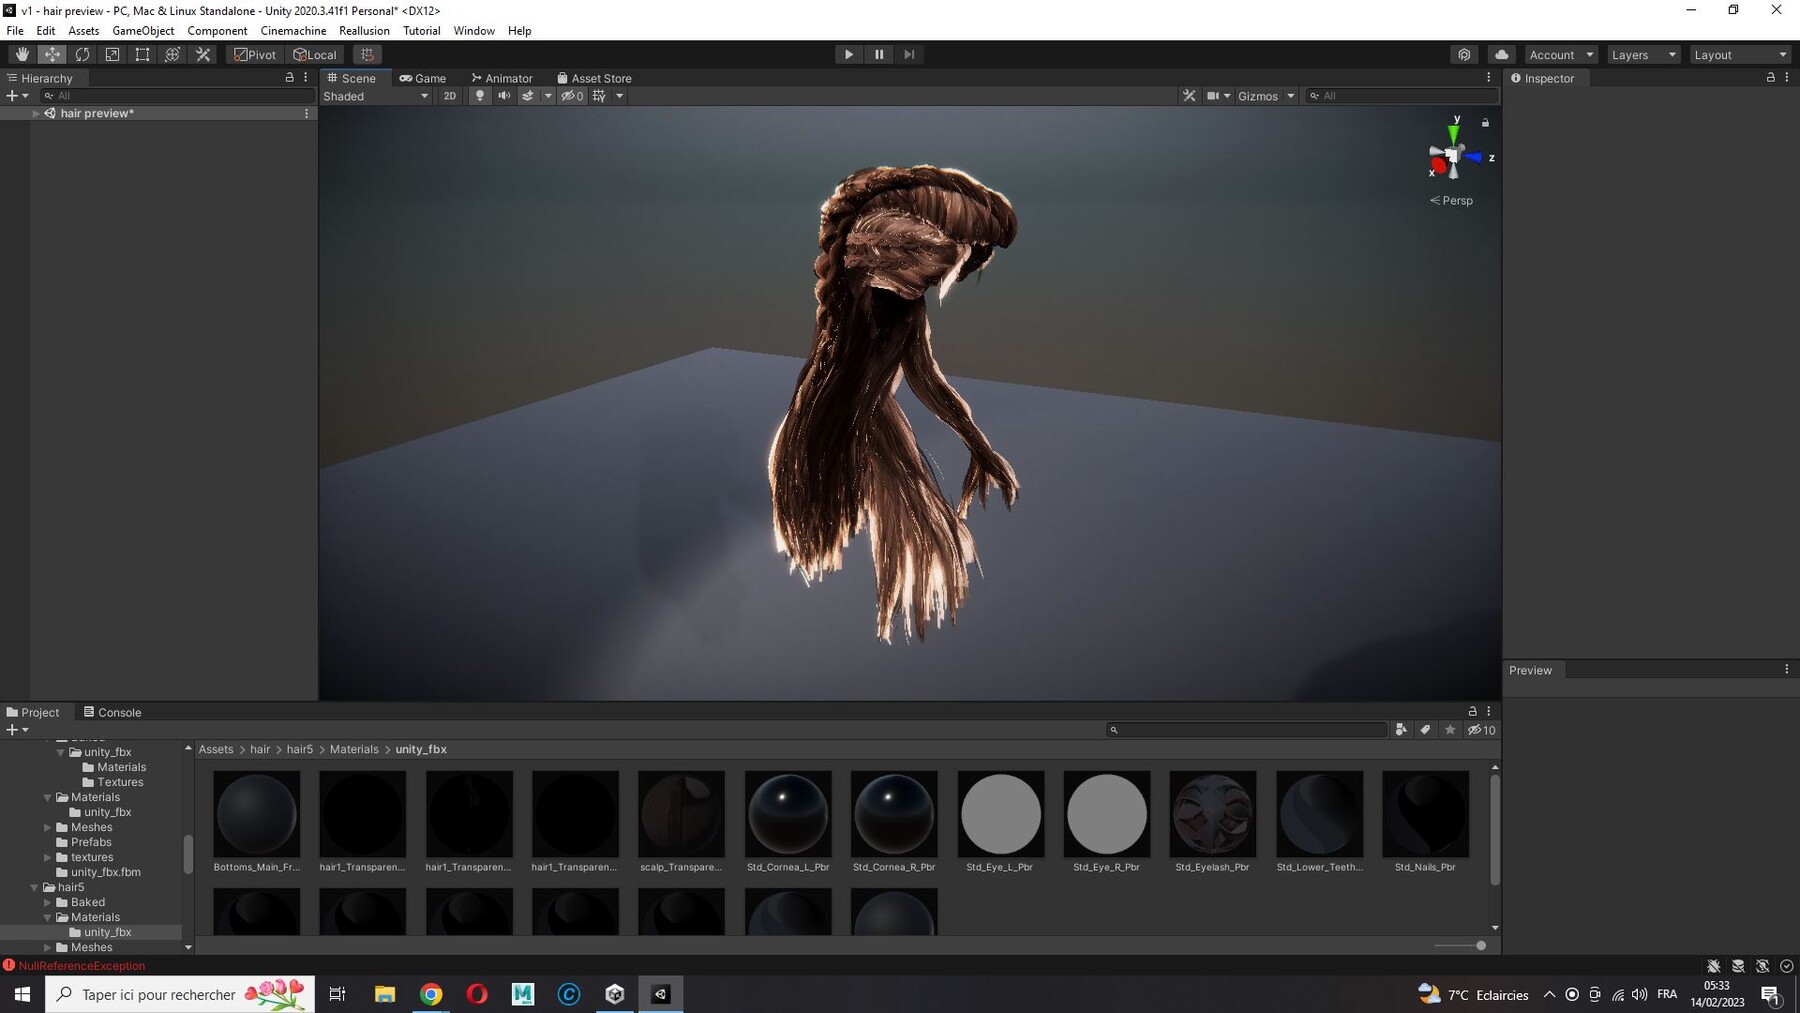The image size is (1800, 1013).
Task: Select the Hand tool
Action: (x=22, y=54)
